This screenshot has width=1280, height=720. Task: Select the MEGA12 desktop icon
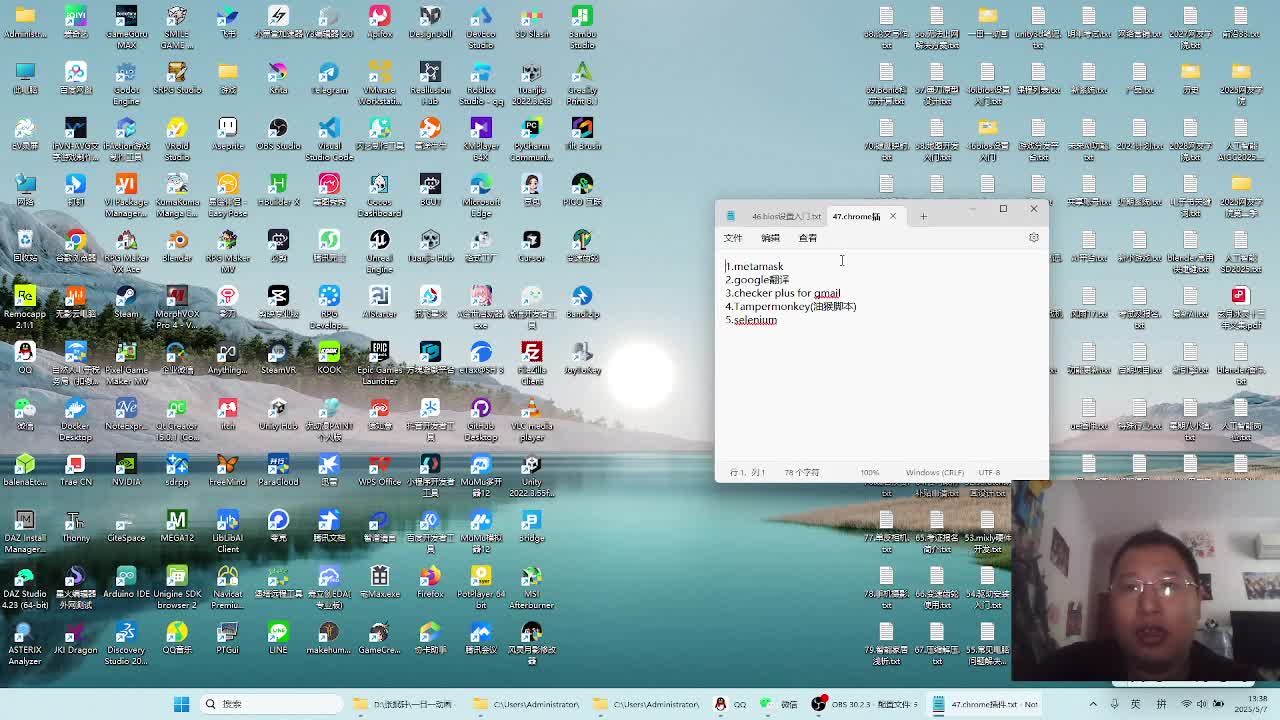[177, 527]
